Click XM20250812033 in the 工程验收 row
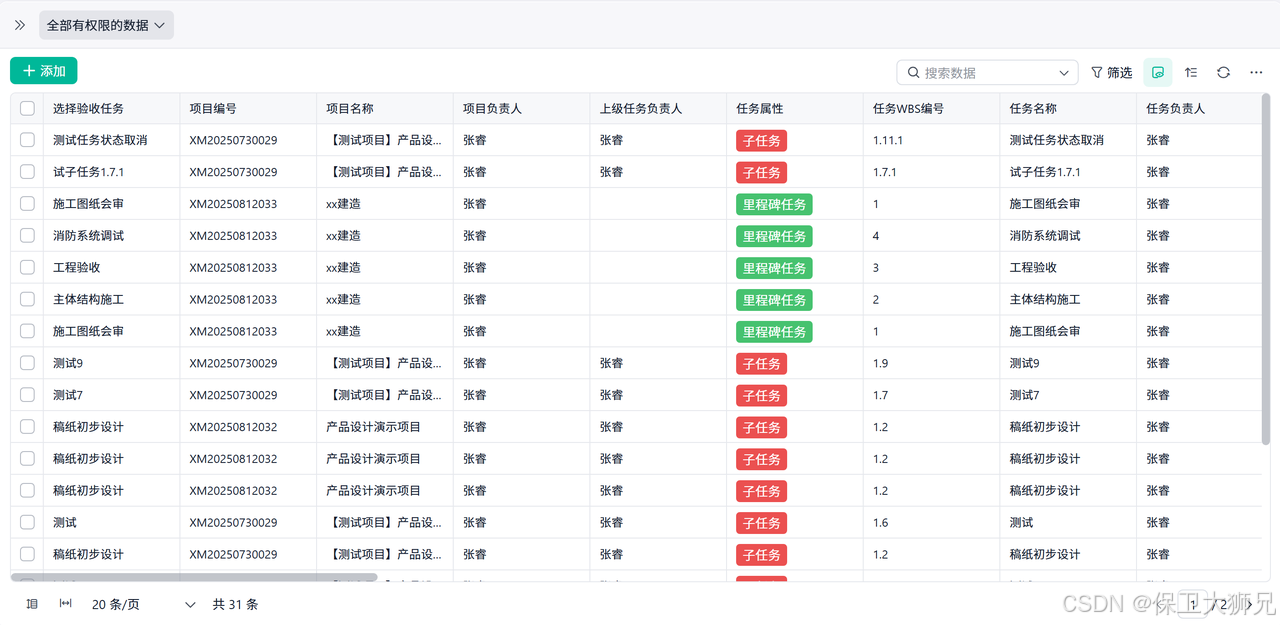 coord(233,268)
